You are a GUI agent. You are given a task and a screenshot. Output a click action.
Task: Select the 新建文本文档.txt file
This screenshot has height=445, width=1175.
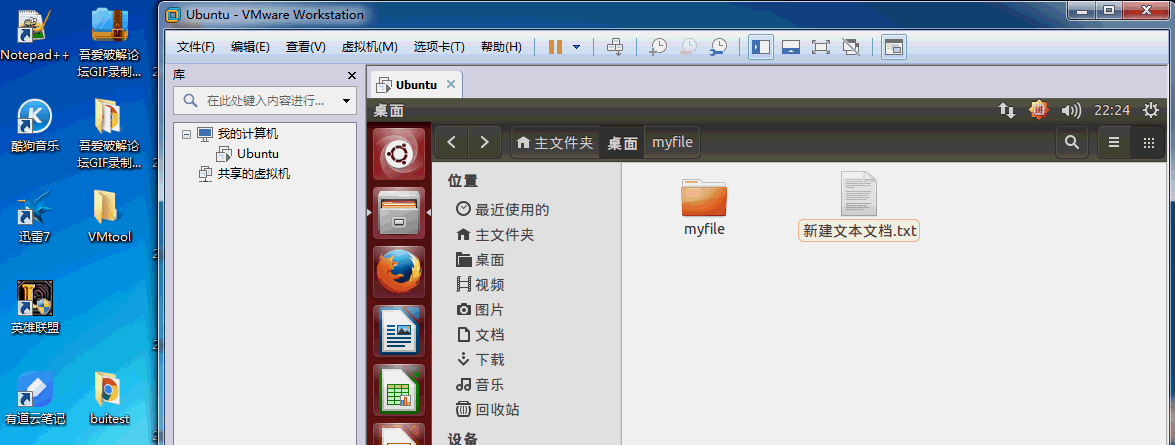tap(859, 206)
